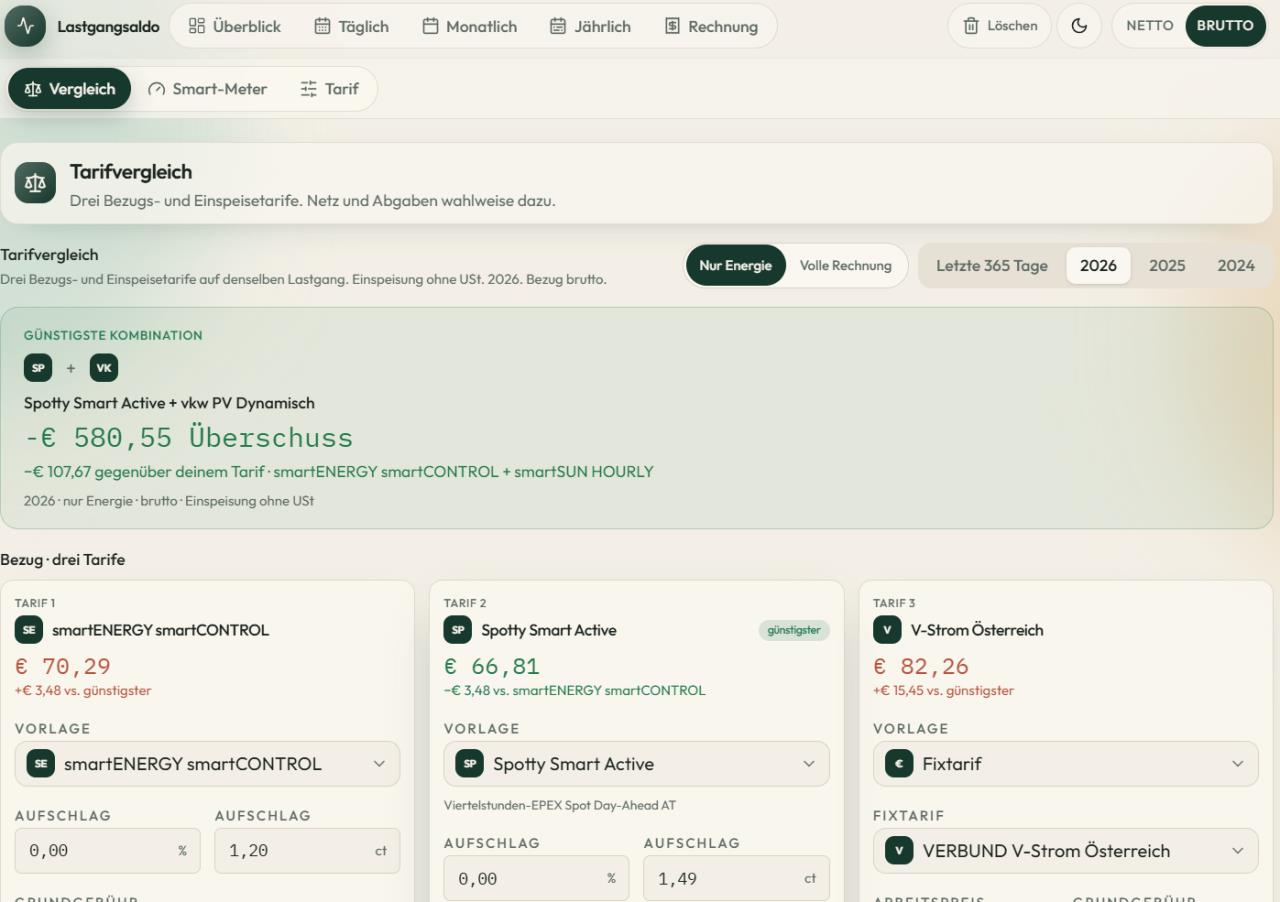
Task: Open the Smart-Meter sub-tab
Action: (208, 89)
